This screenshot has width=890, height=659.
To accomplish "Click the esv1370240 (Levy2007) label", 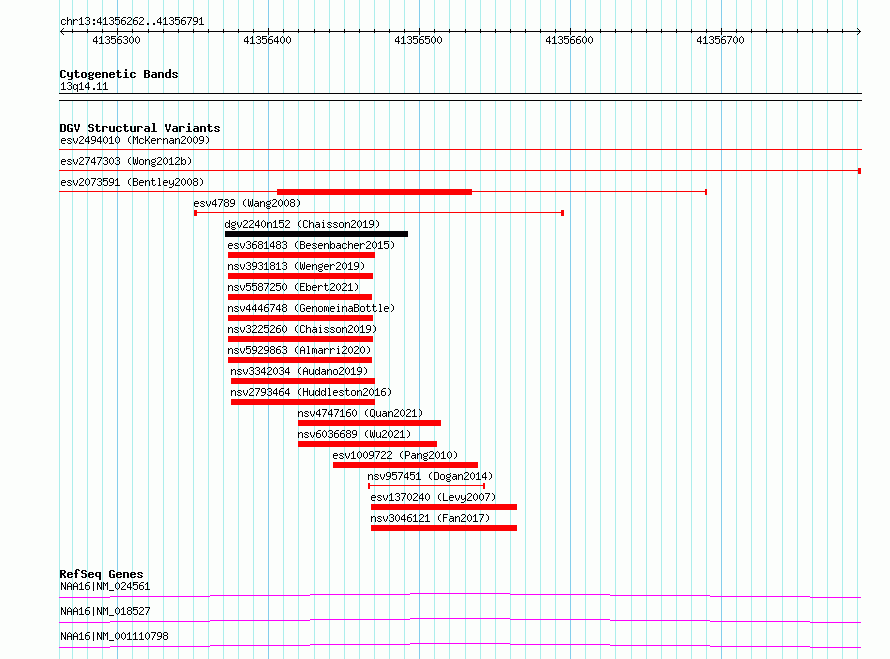I will point(433,497).
